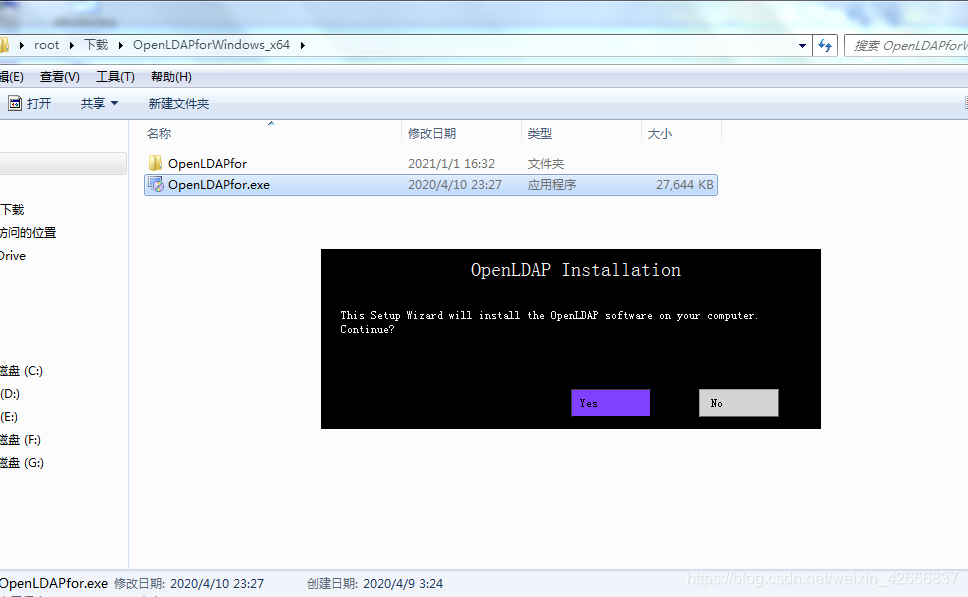The image size is (968, 597).
Task: Expand the breadcrumb arrow after OpenLDAPforWindows_x64
Action: pyautogui.click(x=301, y=44)
